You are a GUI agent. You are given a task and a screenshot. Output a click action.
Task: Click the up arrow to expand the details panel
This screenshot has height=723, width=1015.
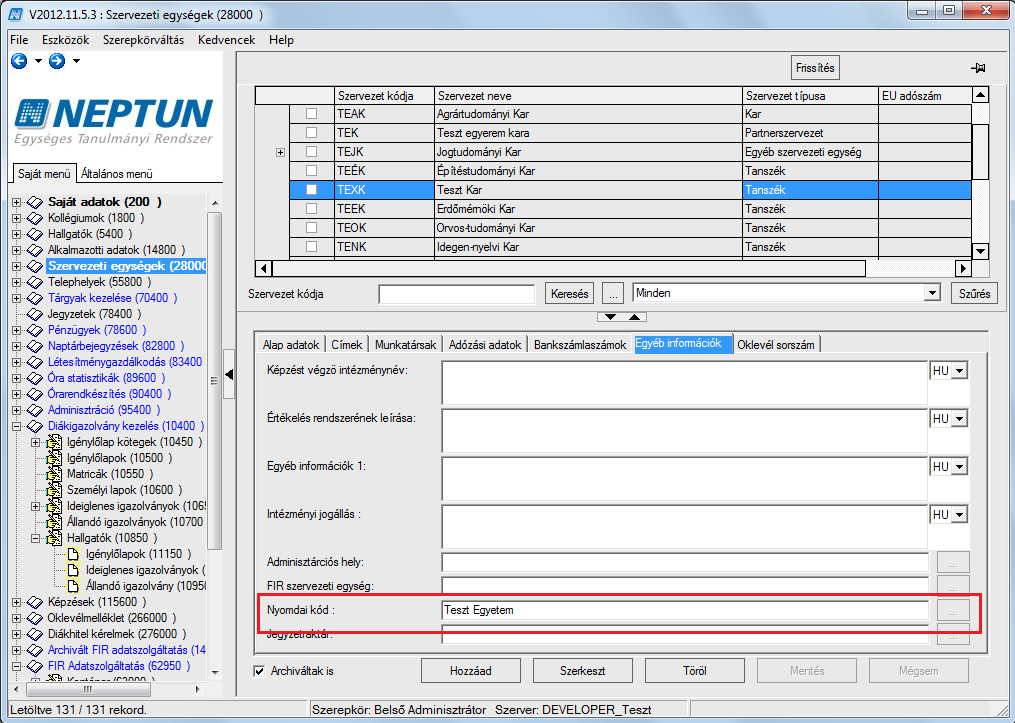coord(634,317)
